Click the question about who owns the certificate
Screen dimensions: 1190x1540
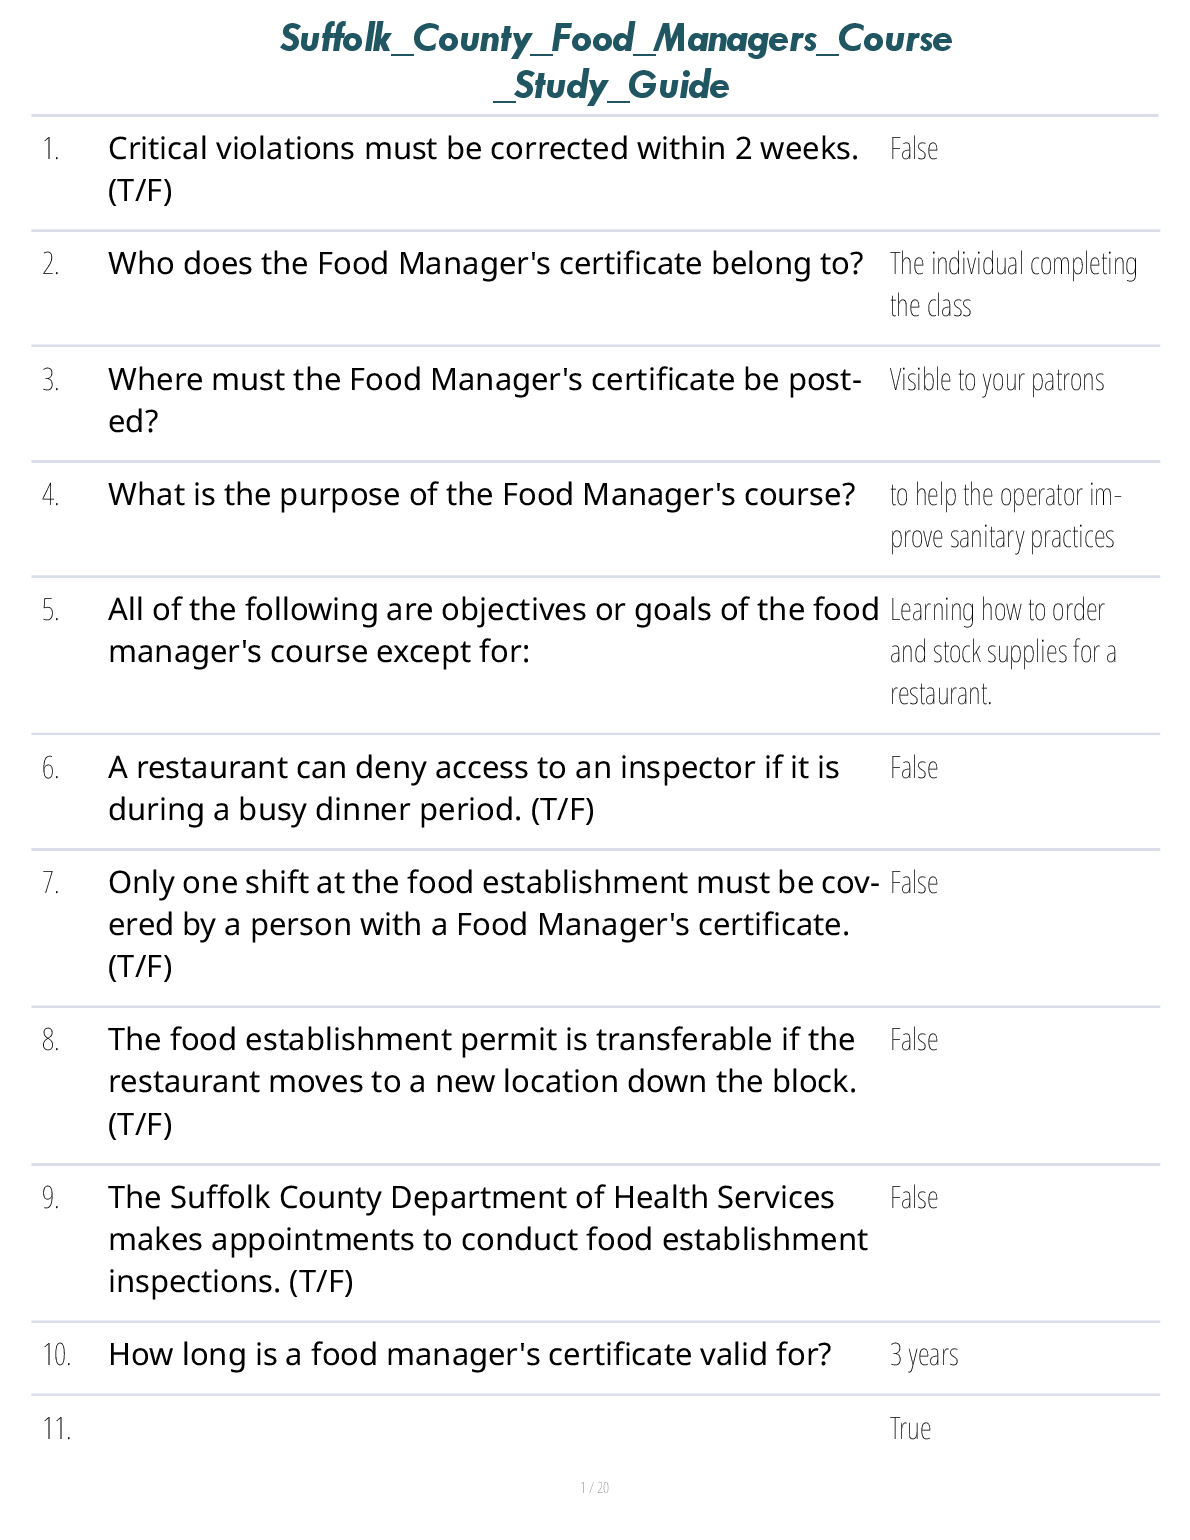pos(485,264)
